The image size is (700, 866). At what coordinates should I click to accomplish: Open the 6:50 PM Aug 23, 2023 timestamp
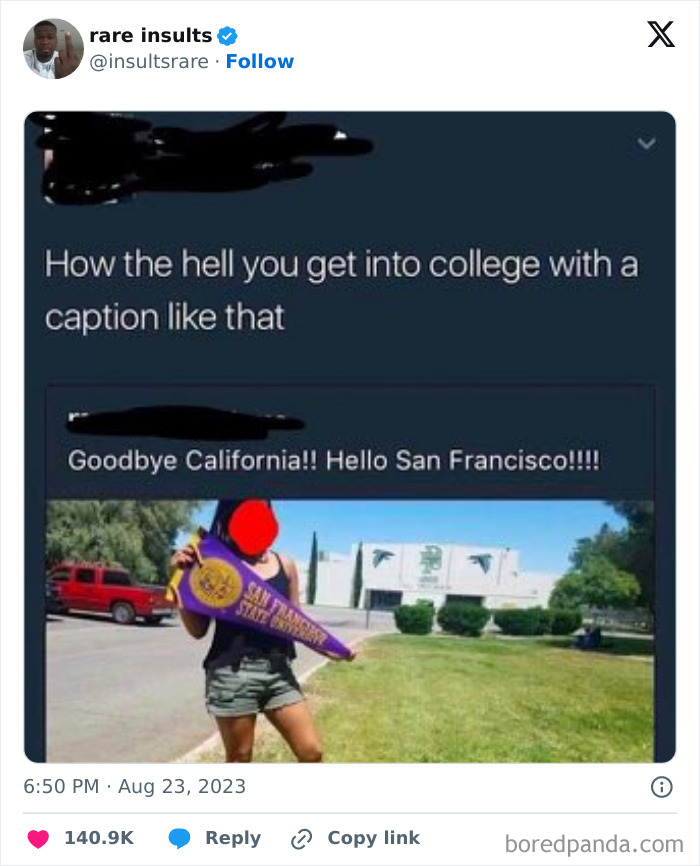pos(134,786)
